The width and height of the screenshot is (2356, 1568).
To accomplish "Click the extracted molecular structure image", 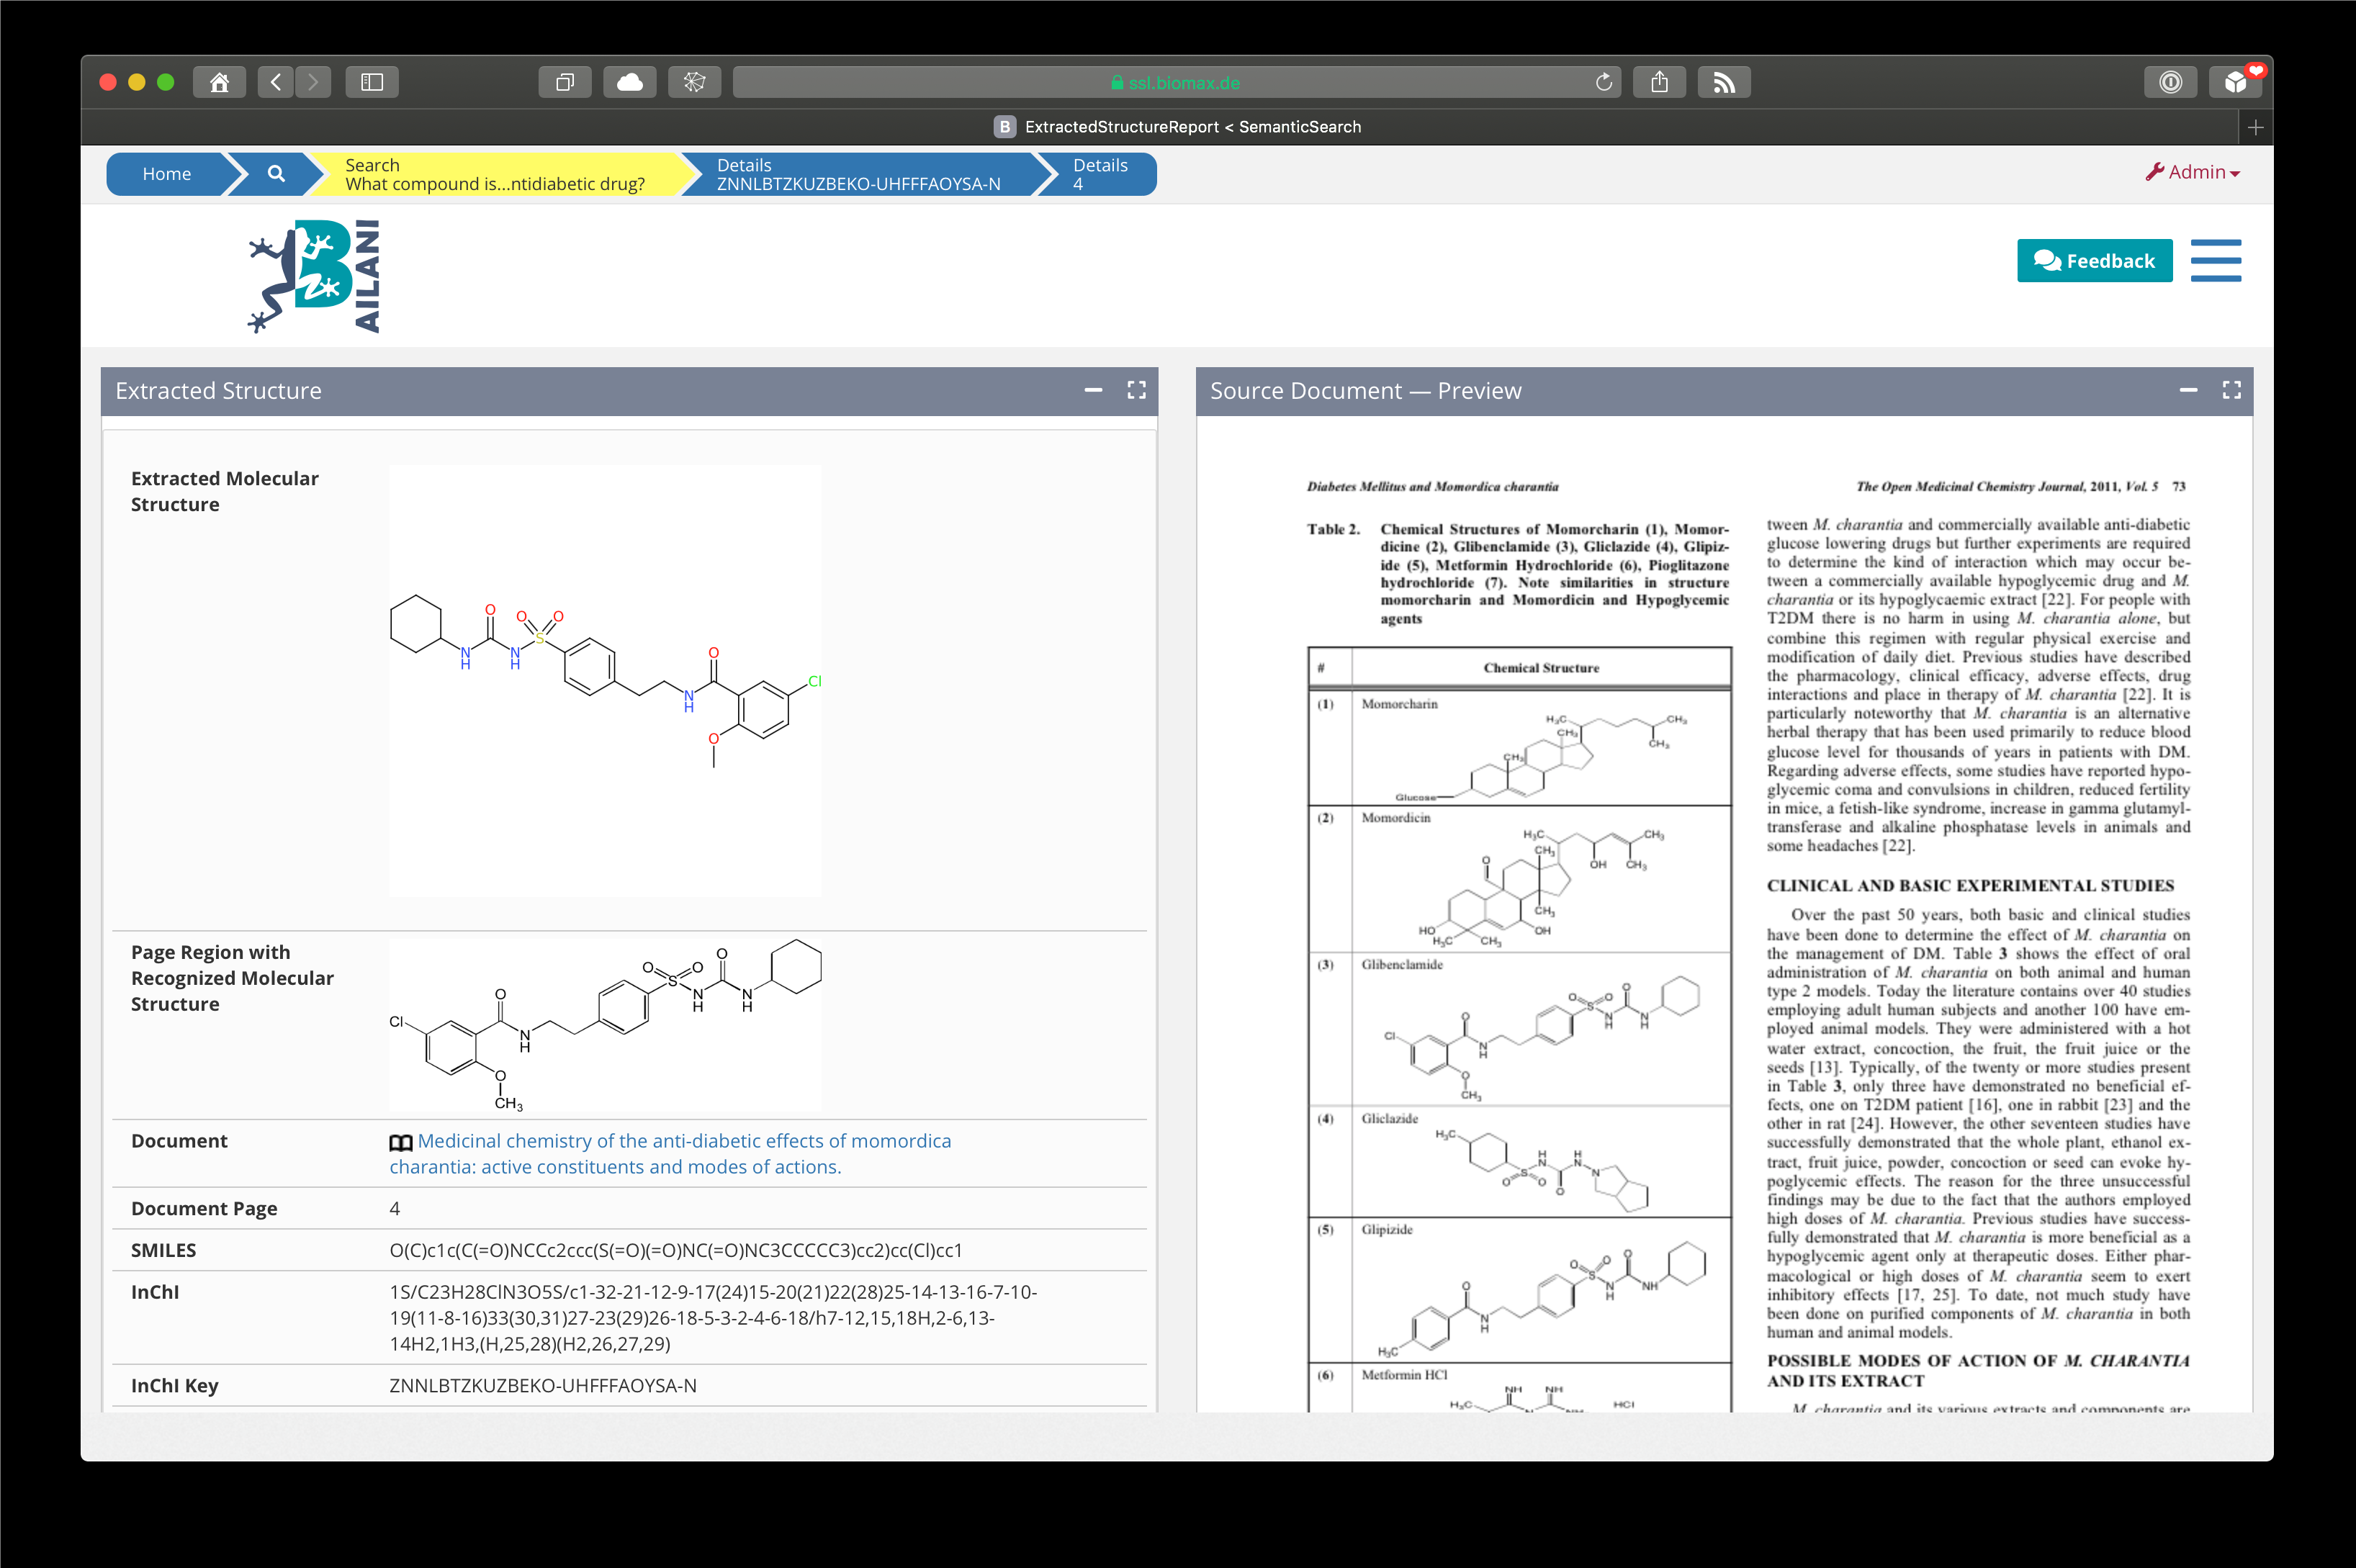I will pyautogui.click(x=605, y=681).
